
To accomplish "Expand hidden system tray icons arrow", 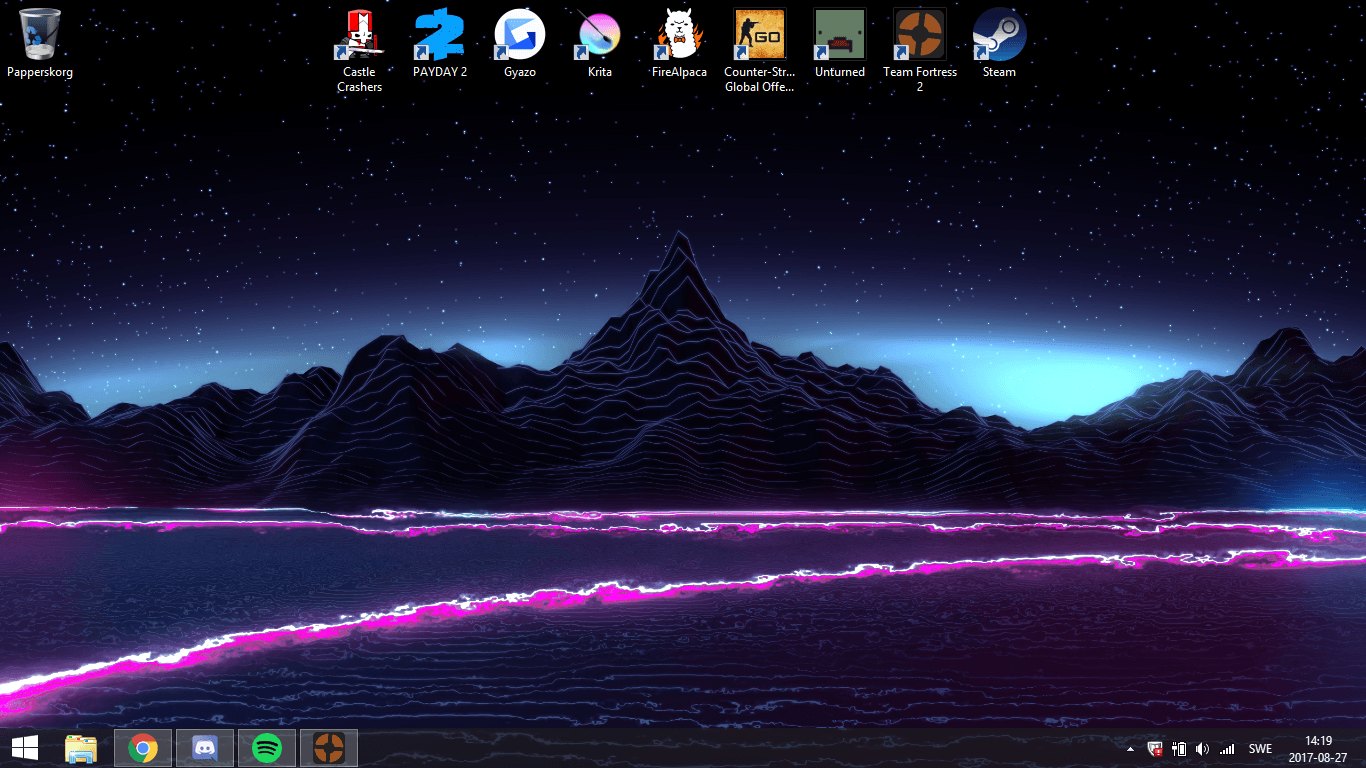I will [1131, 749].
